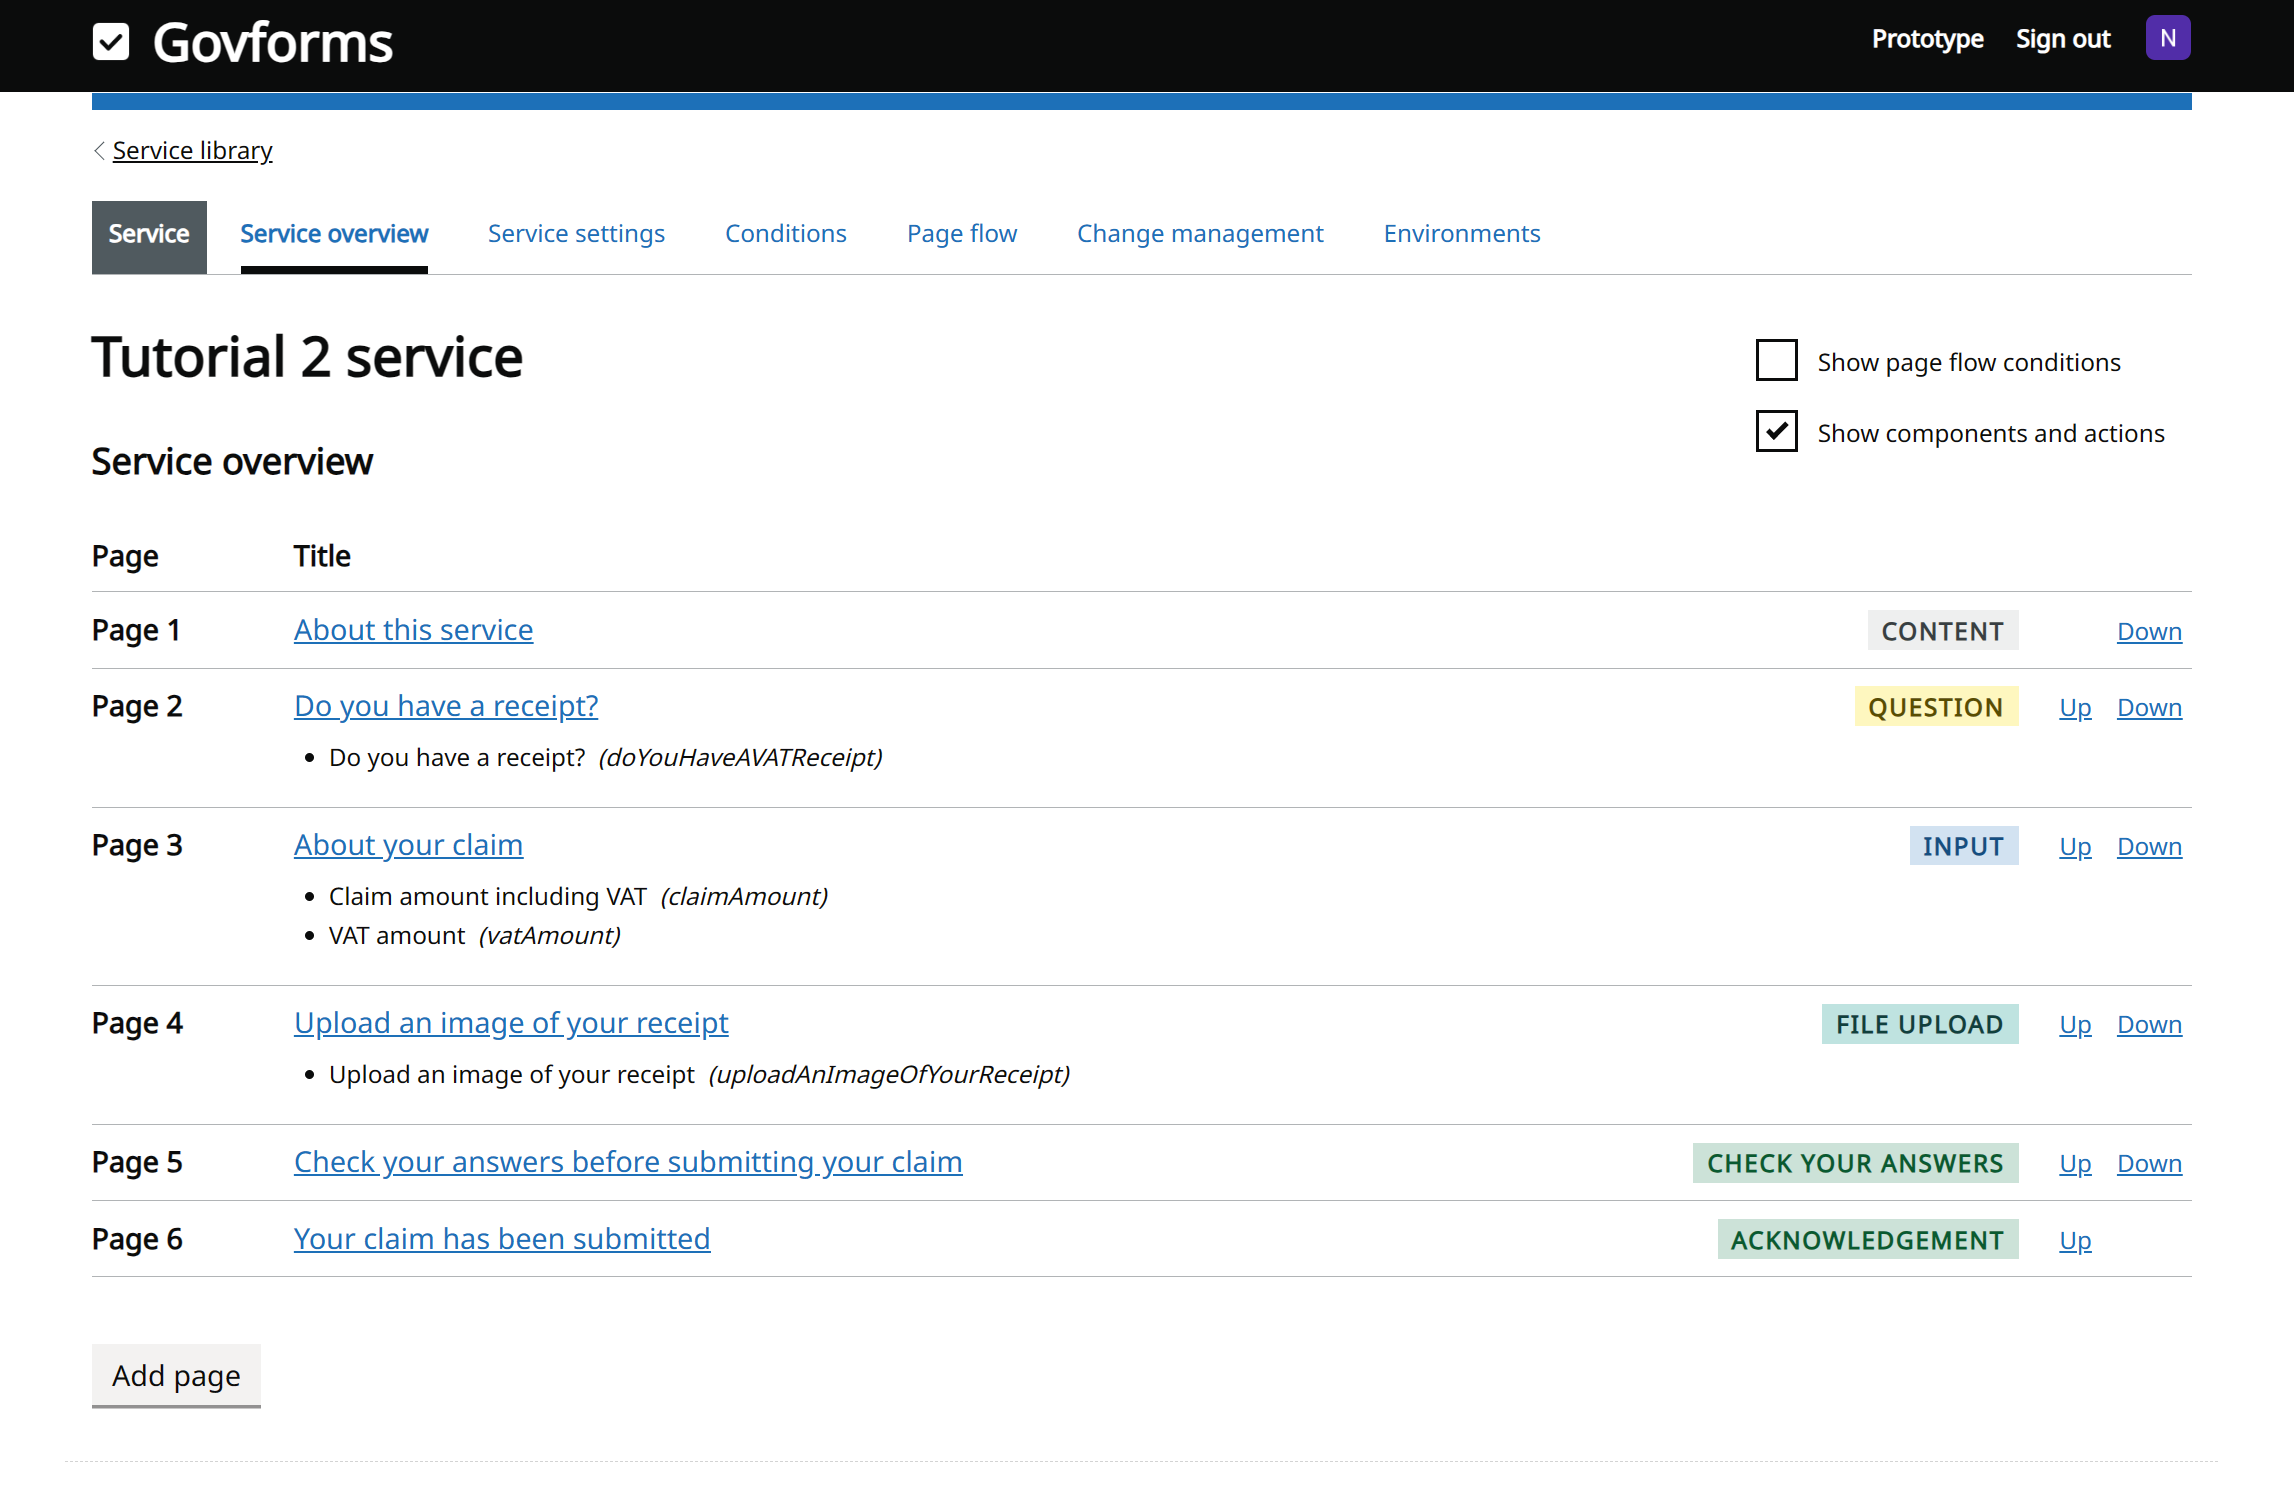The width and height of the screenshot is (2294, 1507).
Task: Click the Govforms title text
Action: coord(273,43)
